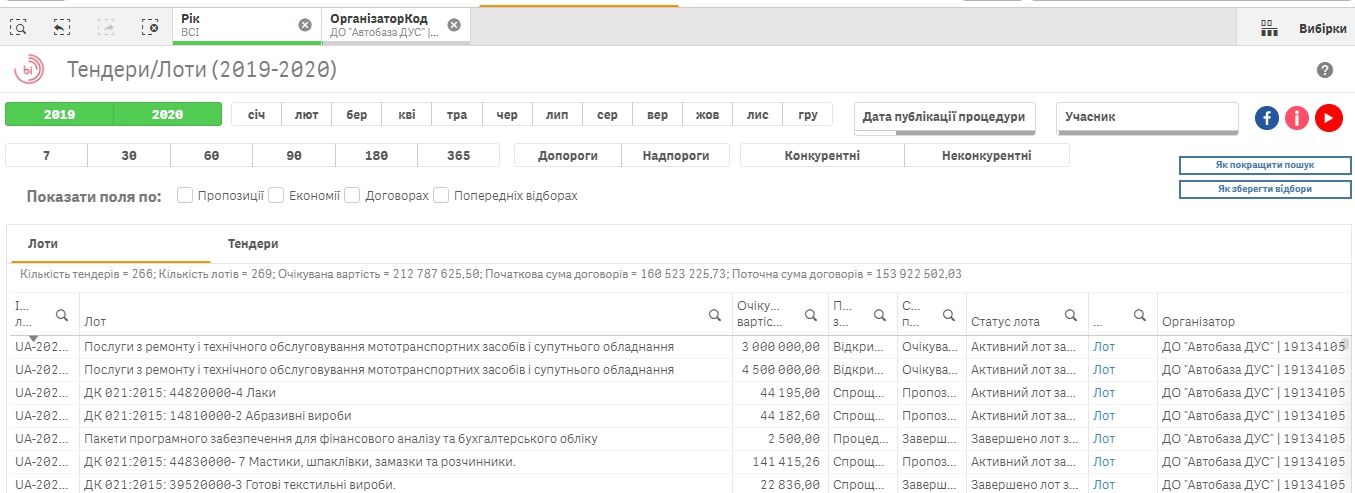Screen dimensions: 1355x493
Task: Search in the unnamed link column
Action: tap(1139, 315)
